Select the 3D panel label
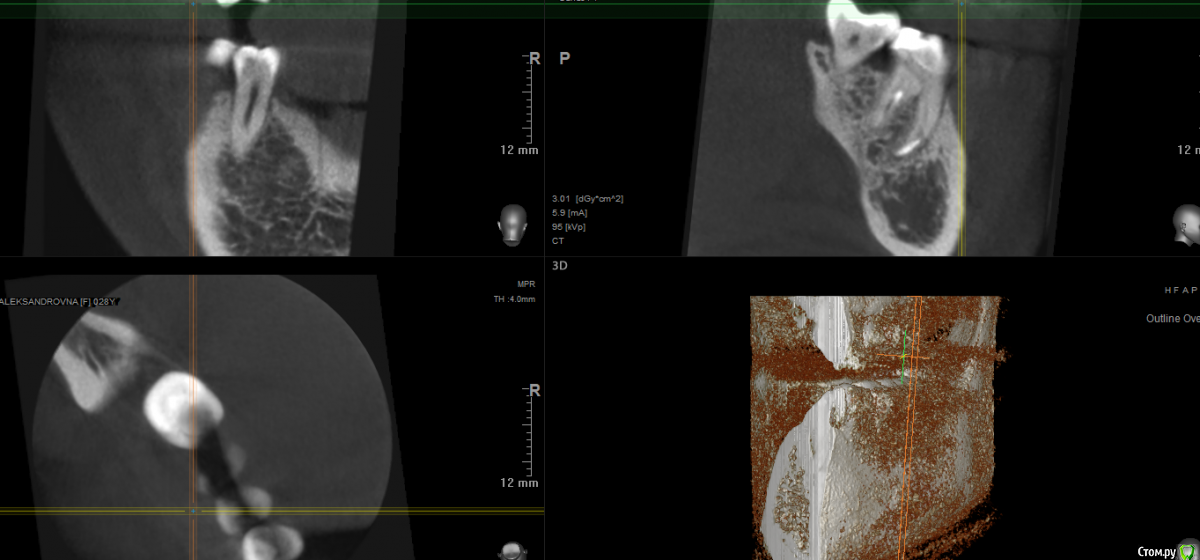Image resolution: width=1200 pixels, height=560 pixels. click(560, 266)
